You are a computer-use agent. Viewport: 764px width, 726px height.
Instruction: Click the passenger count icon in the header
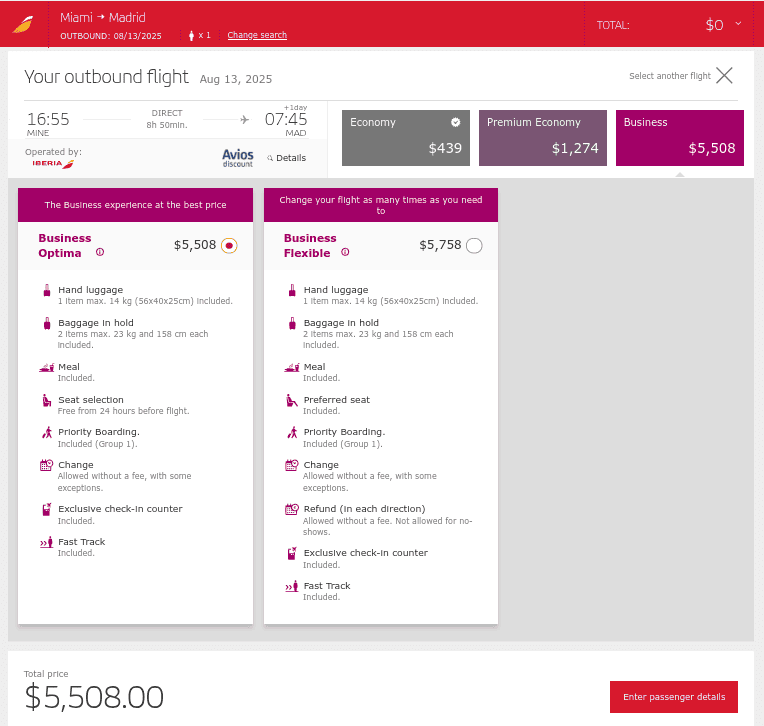click(x=191, y=36)
